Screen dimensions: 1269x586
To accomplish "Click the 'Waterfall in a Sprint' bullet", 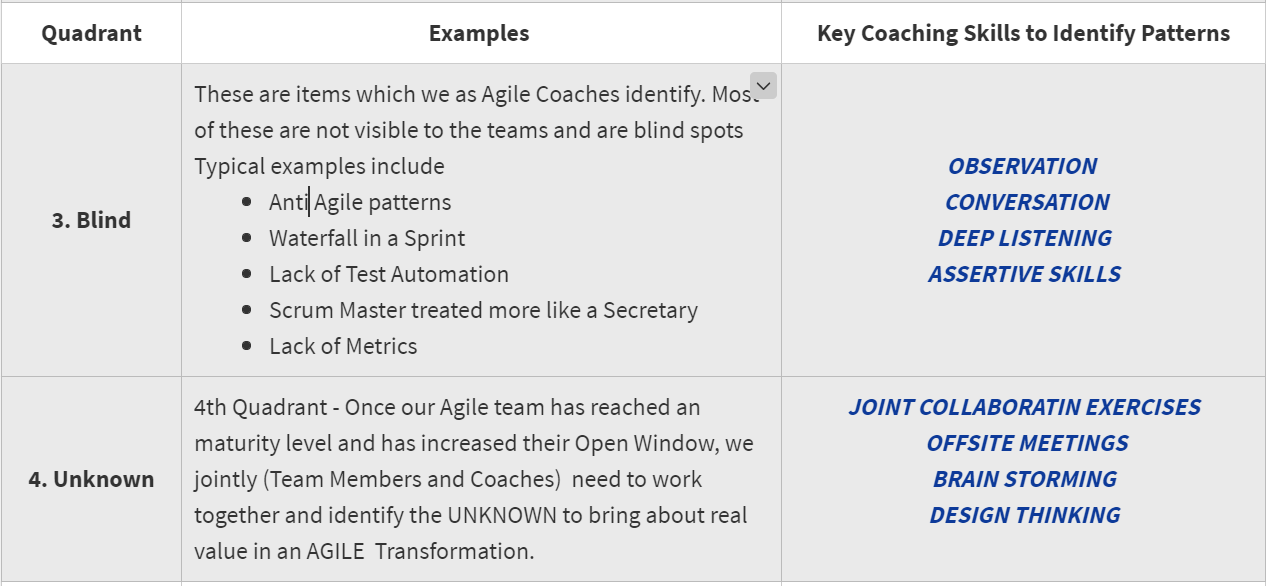I will pyautogui.click(x=367, y=238).
